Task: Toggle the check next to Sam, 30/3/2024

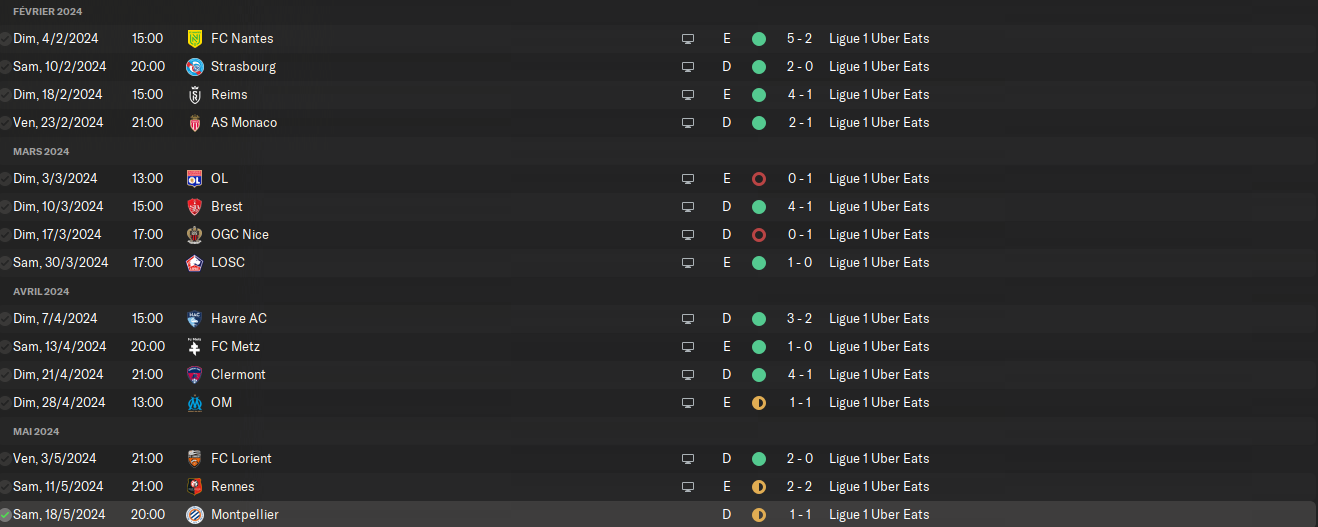Action: (6, 263)
